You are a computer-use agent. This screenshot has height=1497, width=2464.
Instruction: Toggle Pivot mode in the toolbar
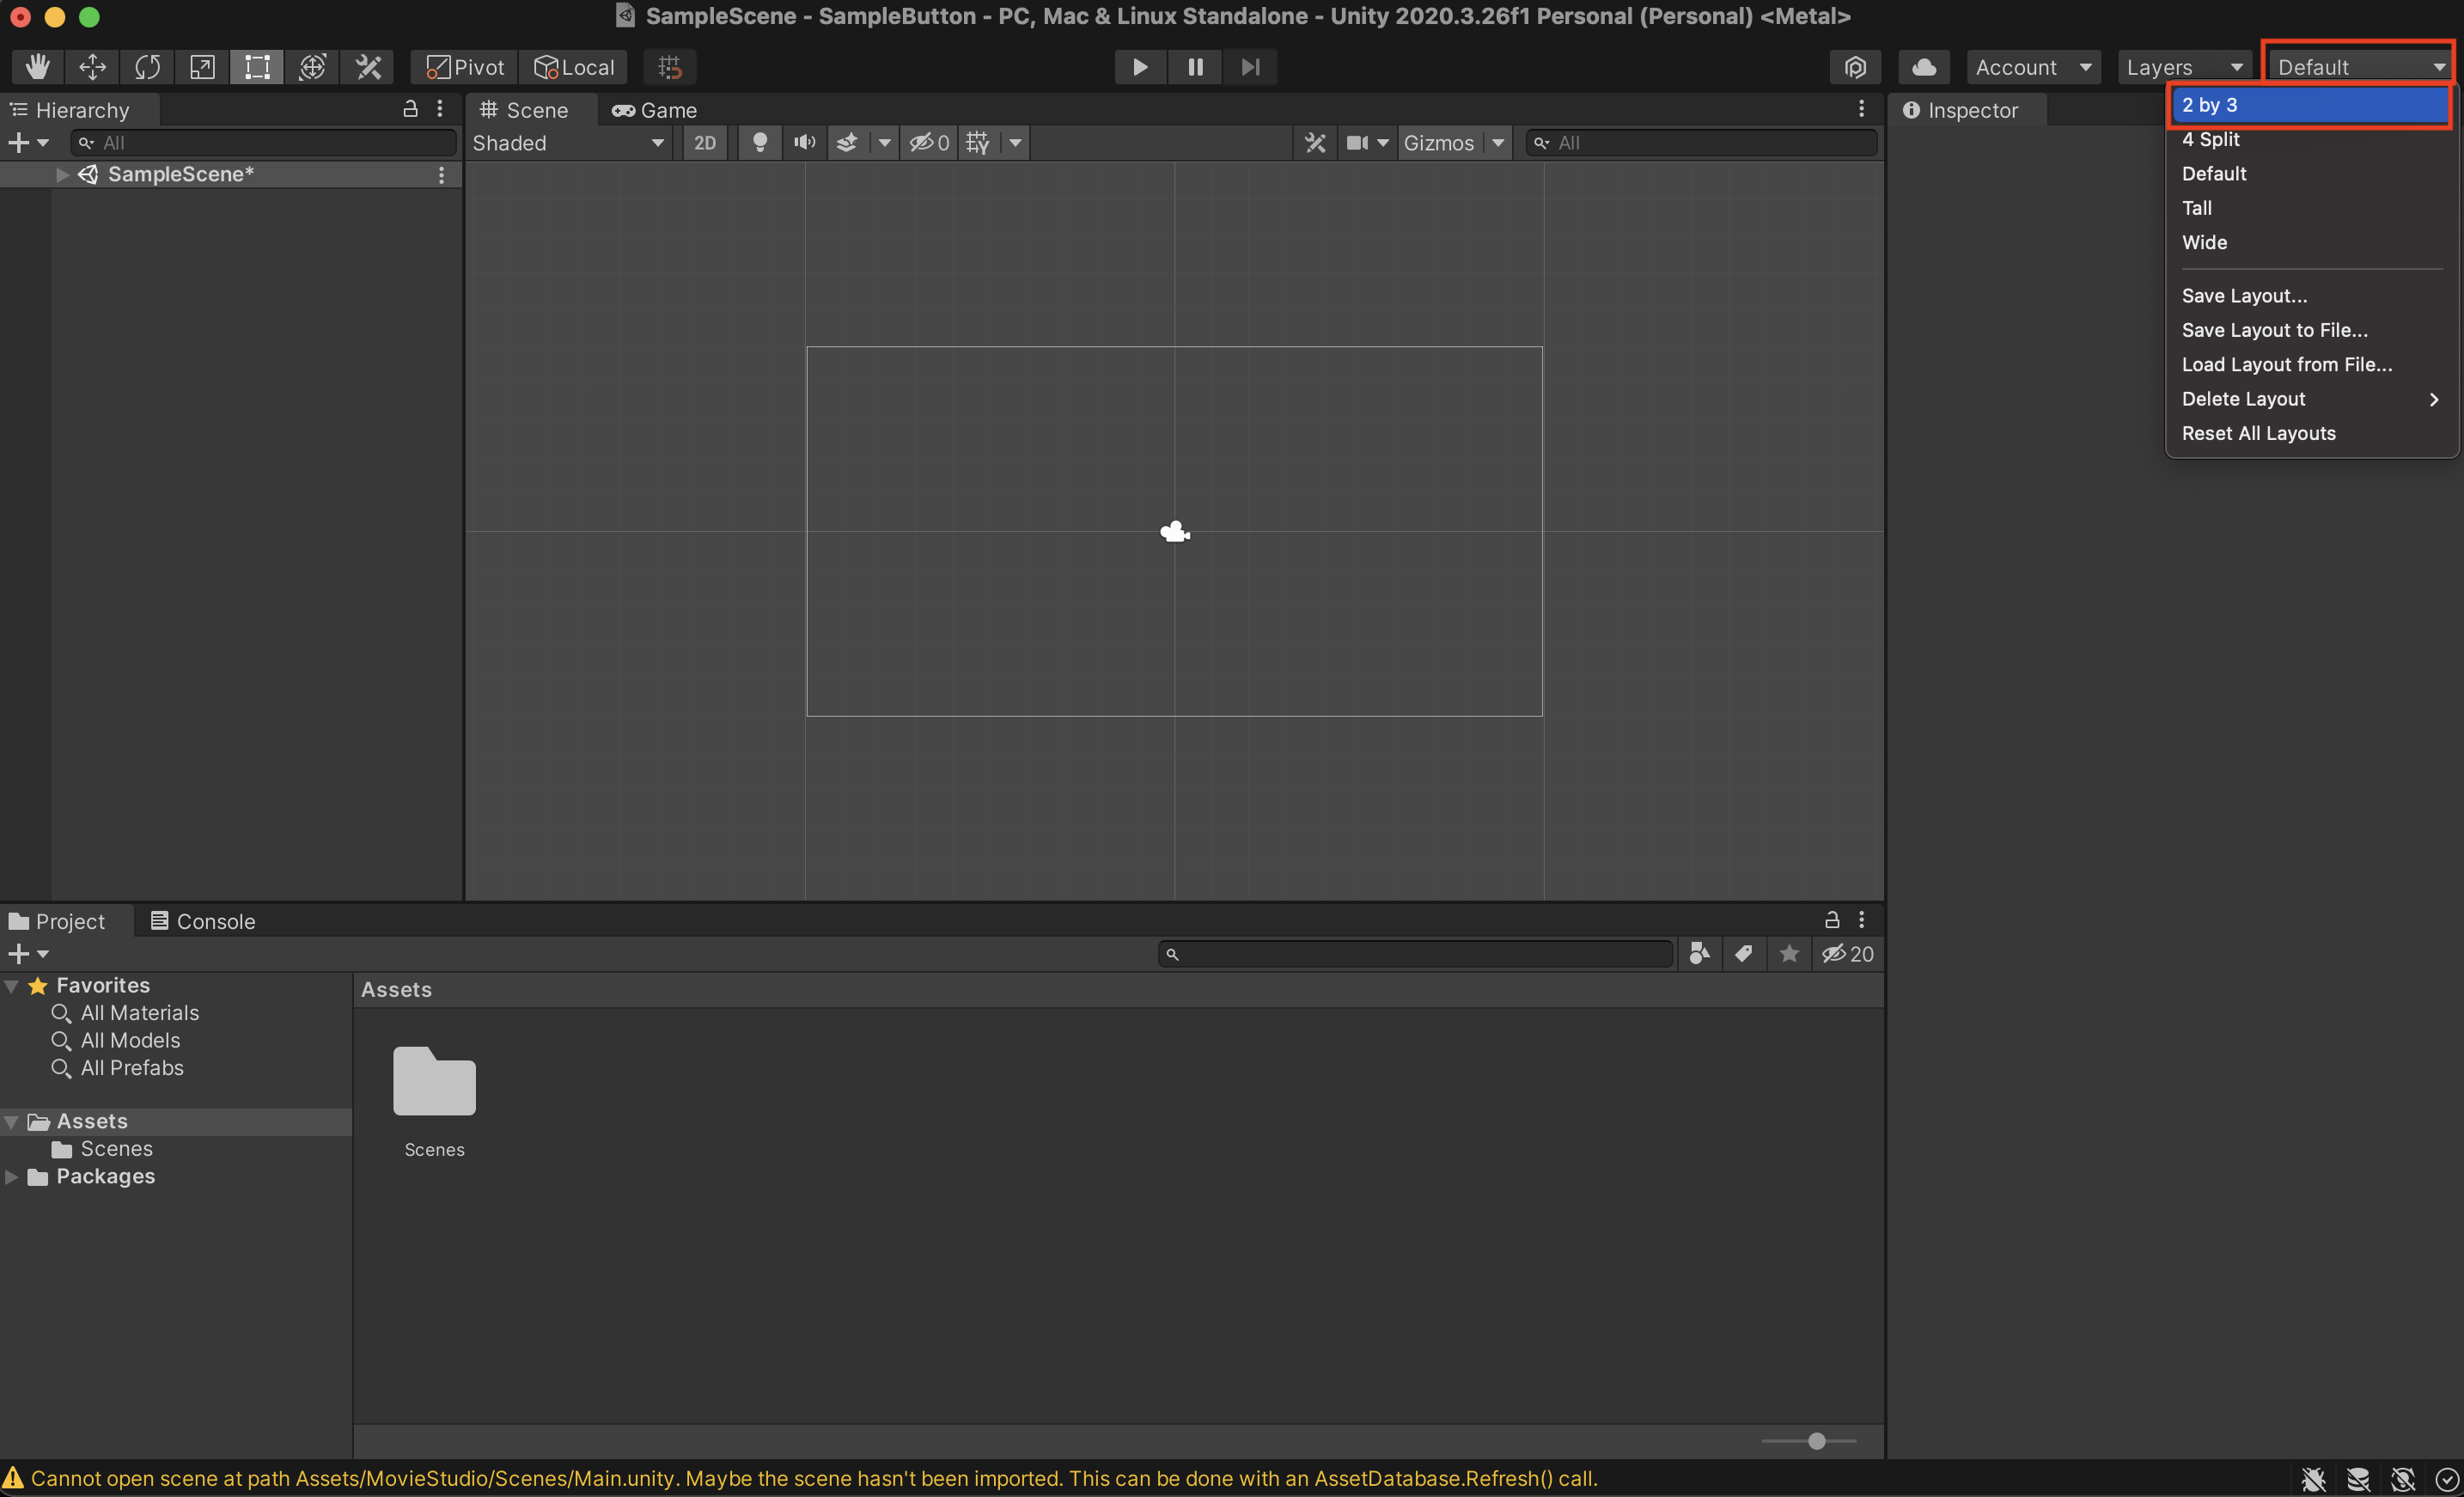pyautogui.click(x=462, y=66)
